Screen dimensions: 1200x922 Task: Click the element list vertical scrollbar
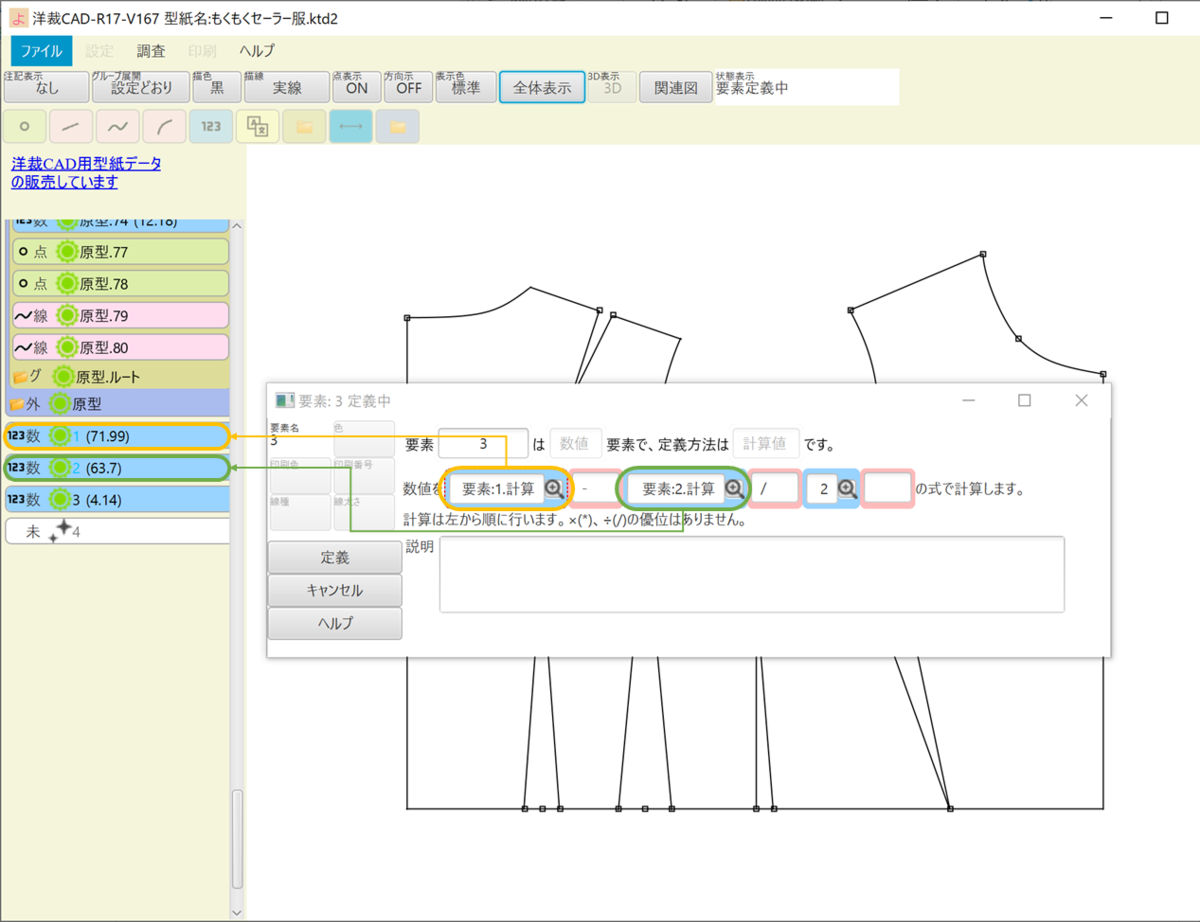click(x=237, y=839)
